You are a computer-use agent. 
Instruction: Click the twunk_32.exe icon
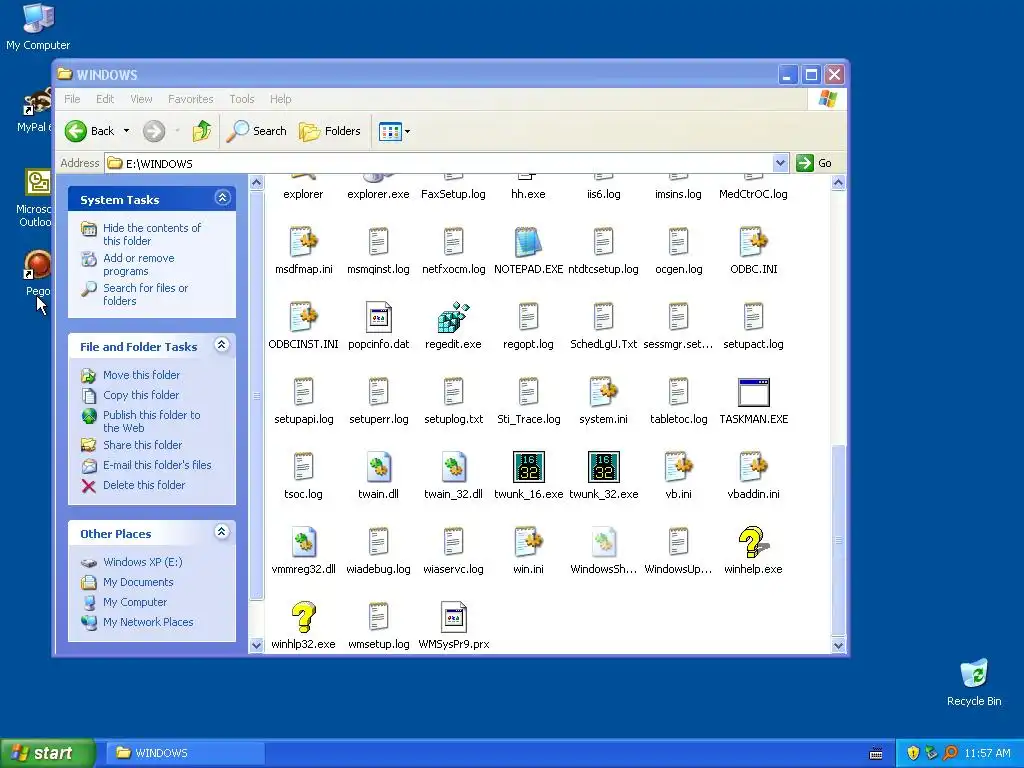pos(603,467)
